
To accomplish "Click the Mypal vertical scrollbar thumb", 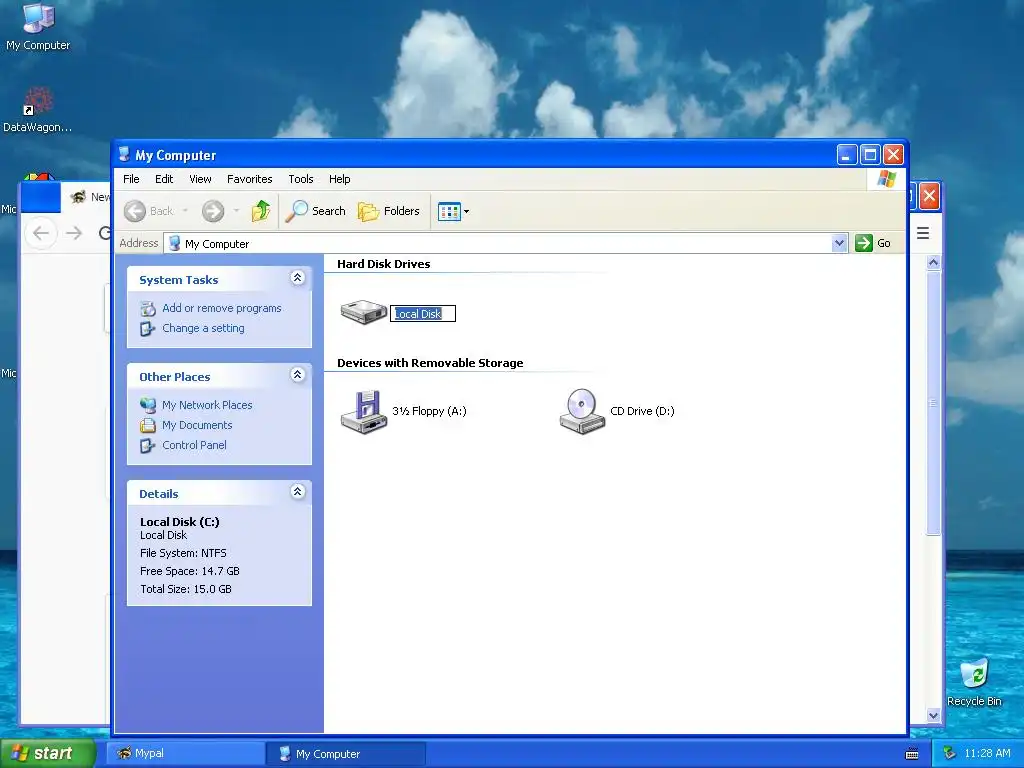I will pos(934,403).
